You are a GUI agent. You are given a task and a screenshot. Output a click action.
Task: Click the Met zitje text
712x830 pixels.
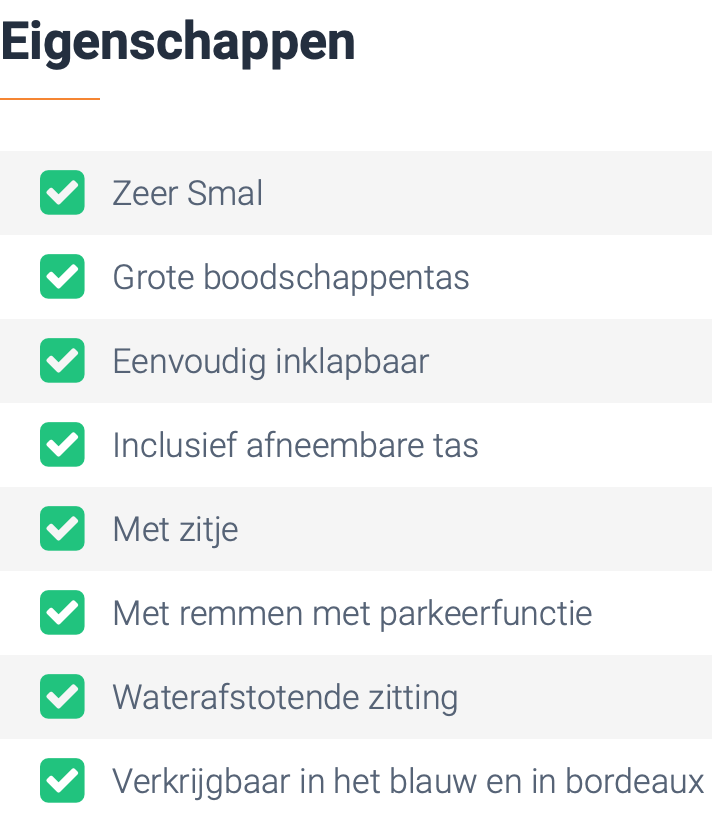pyautogui.click(x=175, y=529)
